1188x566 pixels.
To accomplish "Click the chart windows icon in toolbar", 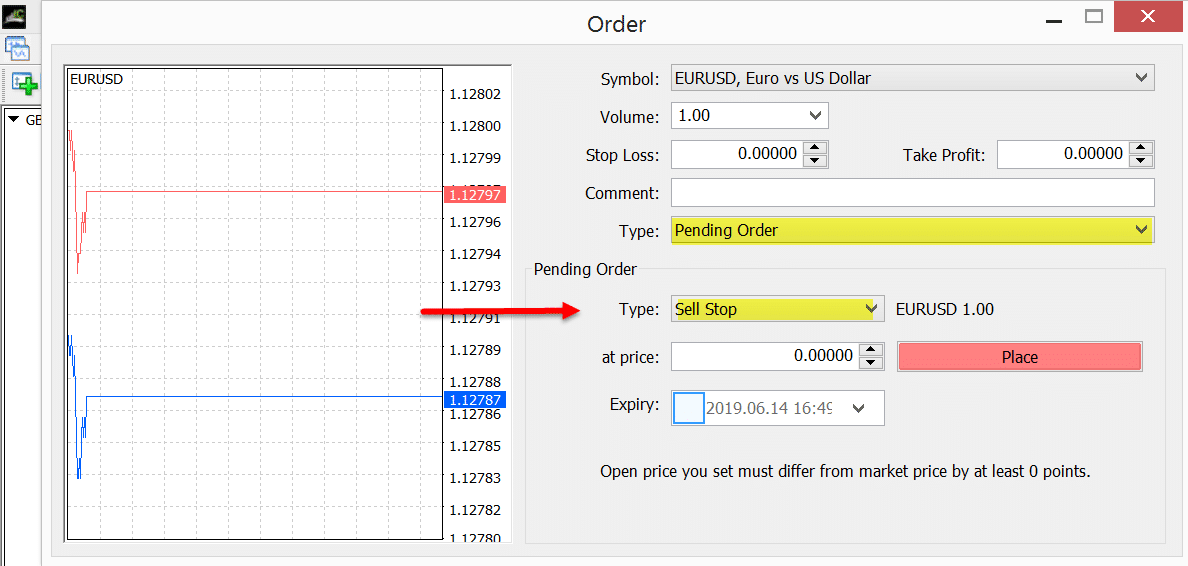I will pyautogui.click(x=18, y=50).
